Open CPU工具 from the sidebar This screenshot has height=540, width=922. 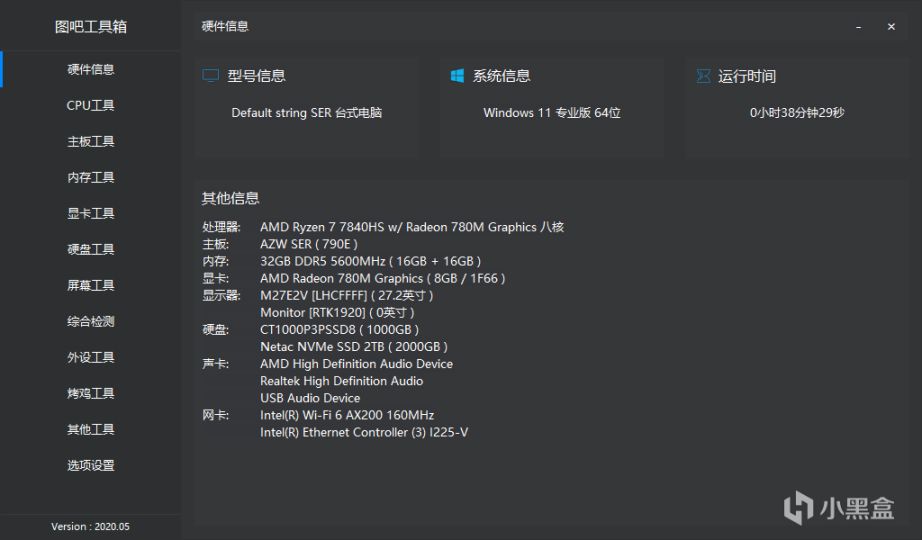pyautogui.click(x=91, y=105)
